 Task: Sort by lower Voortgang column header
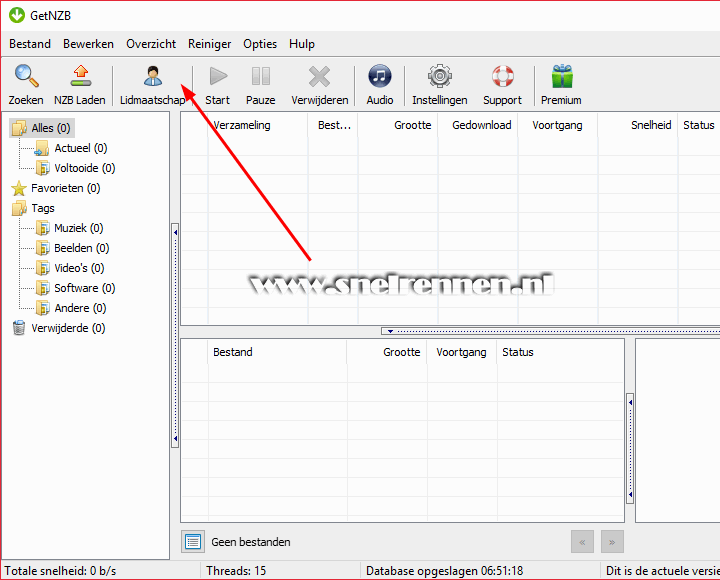click(461, 352)
